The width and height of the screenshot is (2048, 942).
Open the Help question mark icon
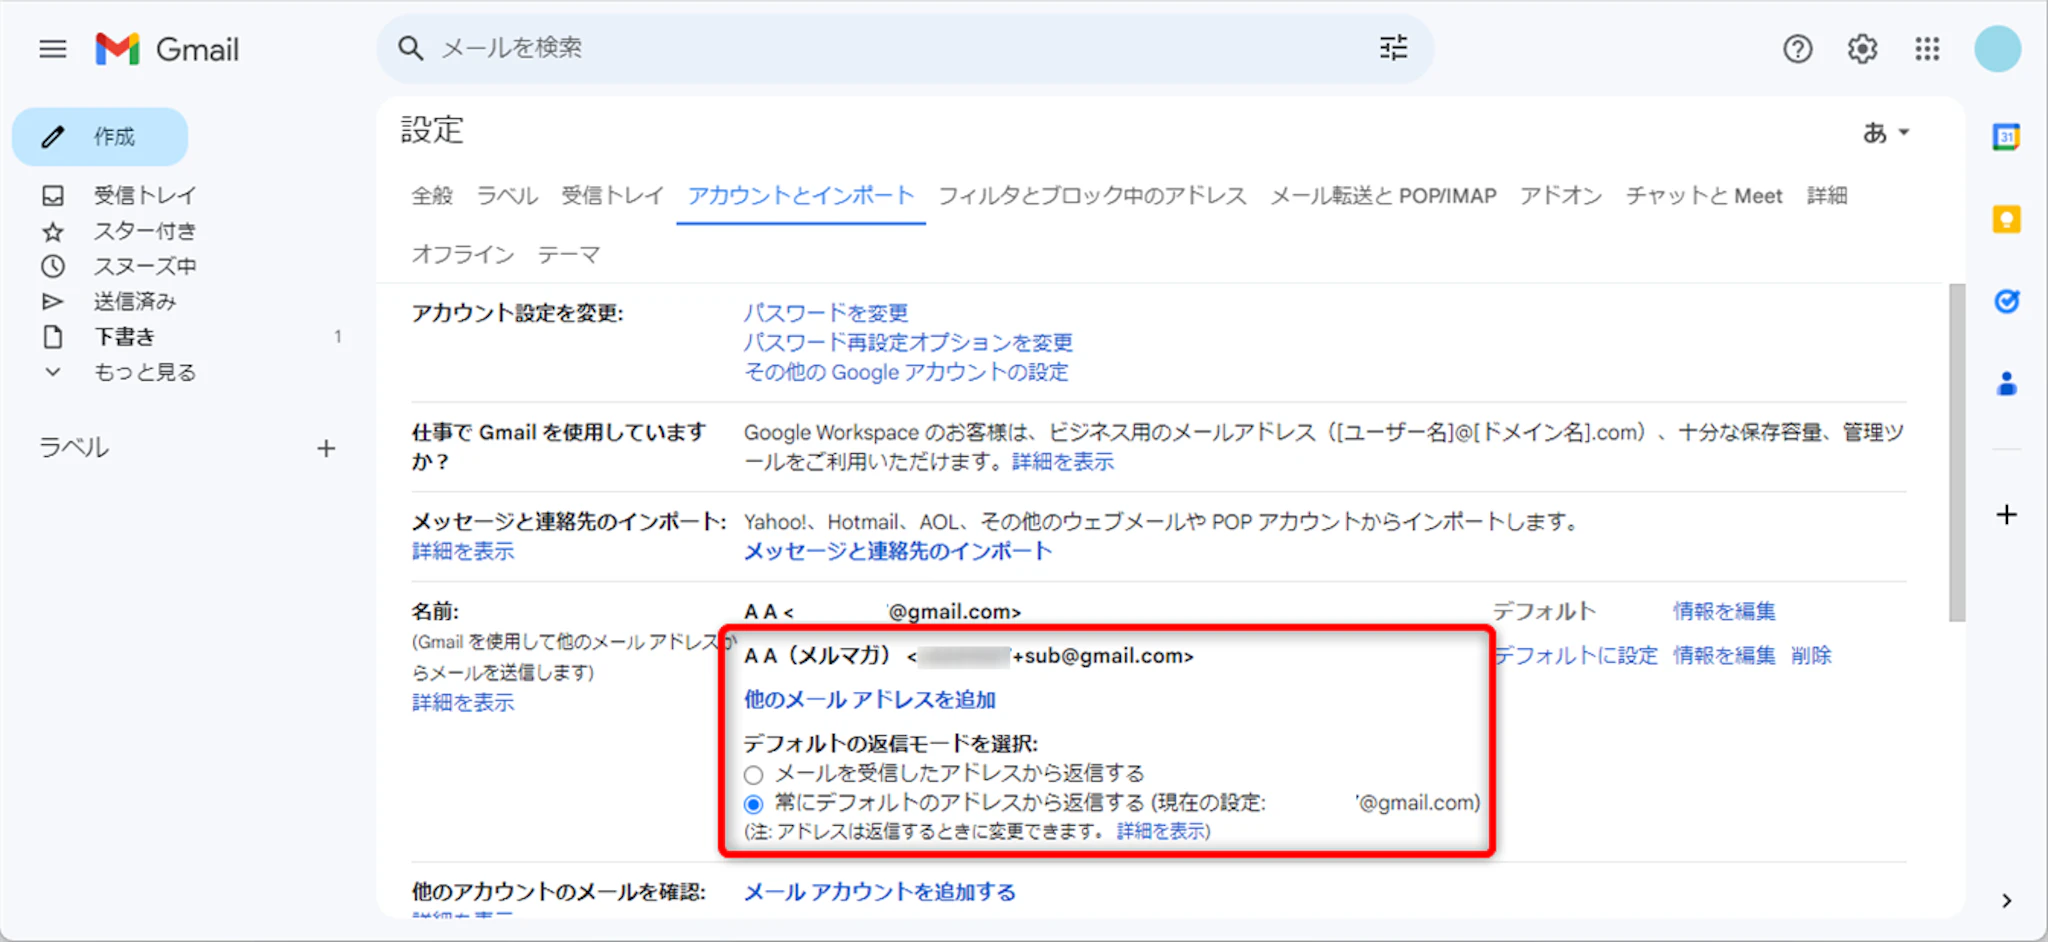[x=1797, y=49]
